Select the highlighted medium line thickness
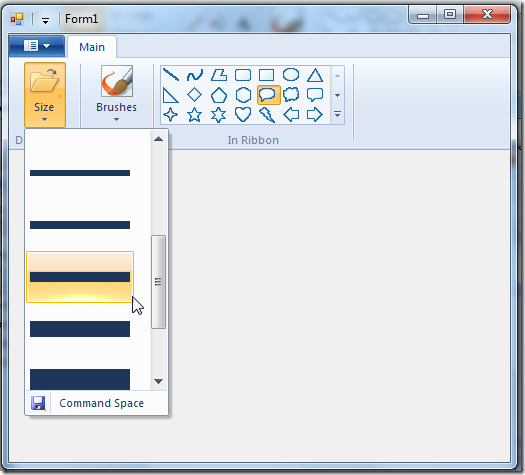The height and width of the screenshot is (475, 525). 80,277
